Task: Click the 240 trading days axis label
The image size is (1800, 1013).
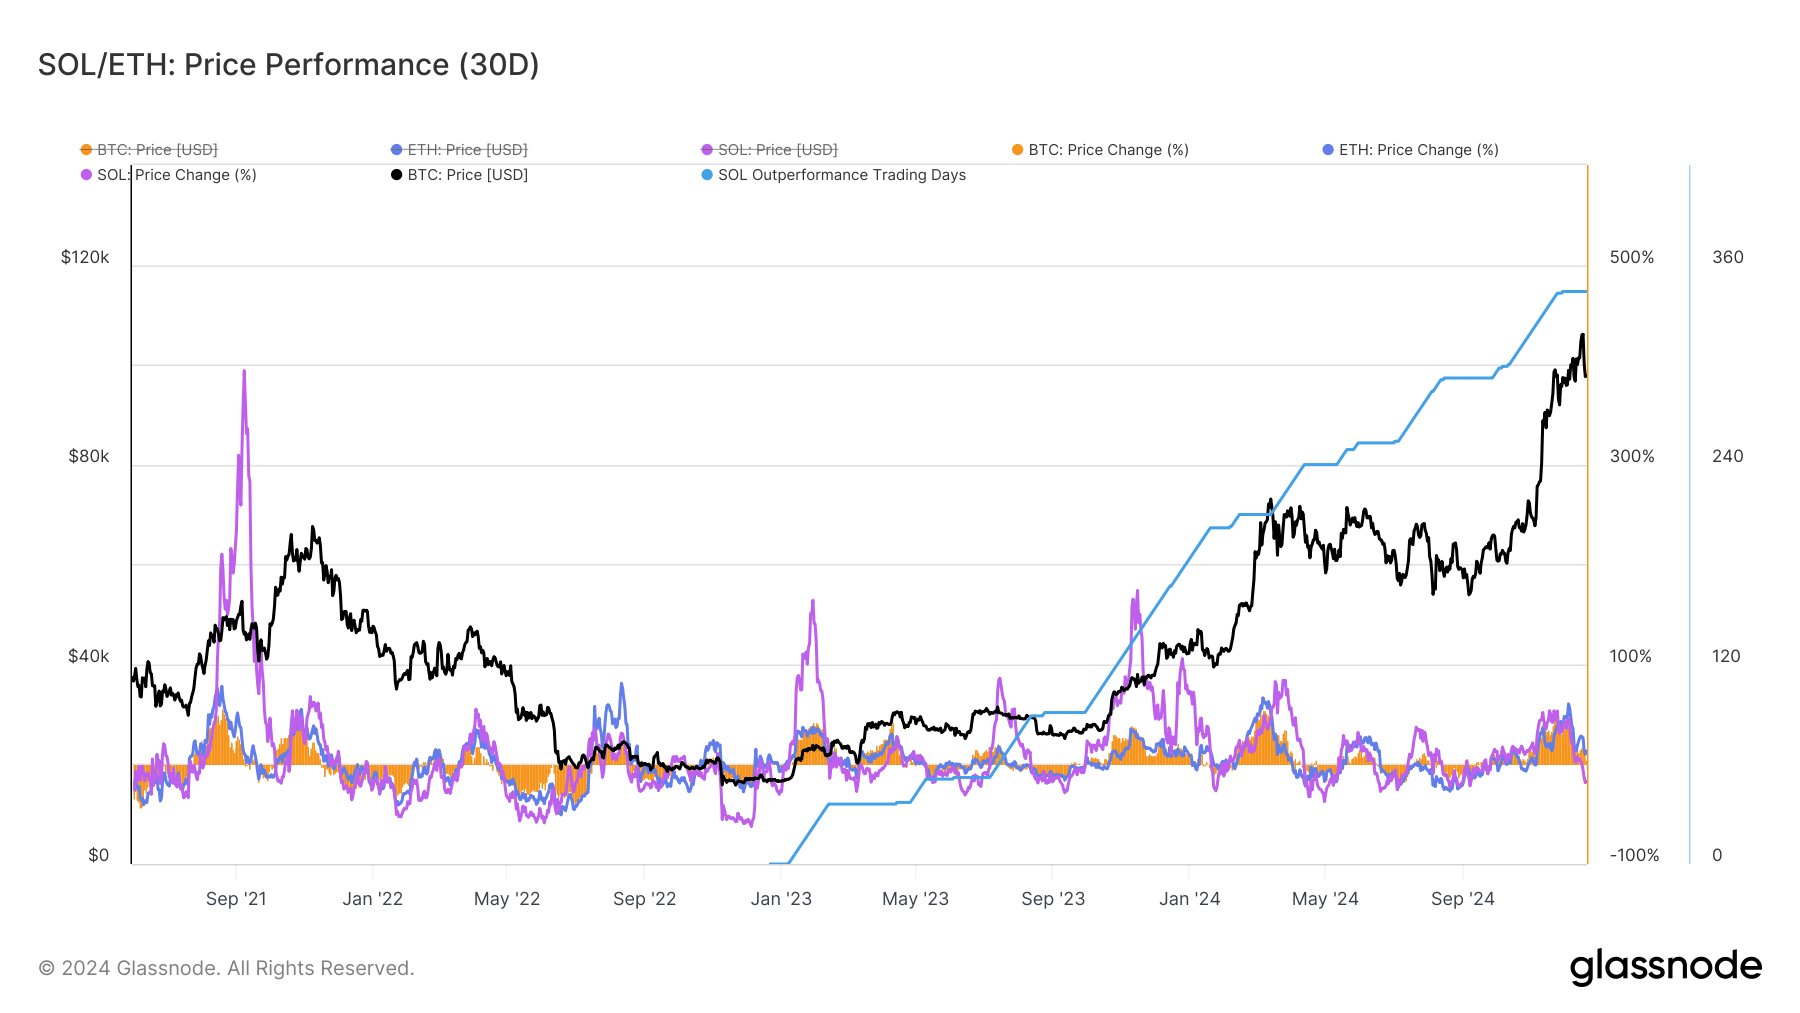Action: [1728, 456]
